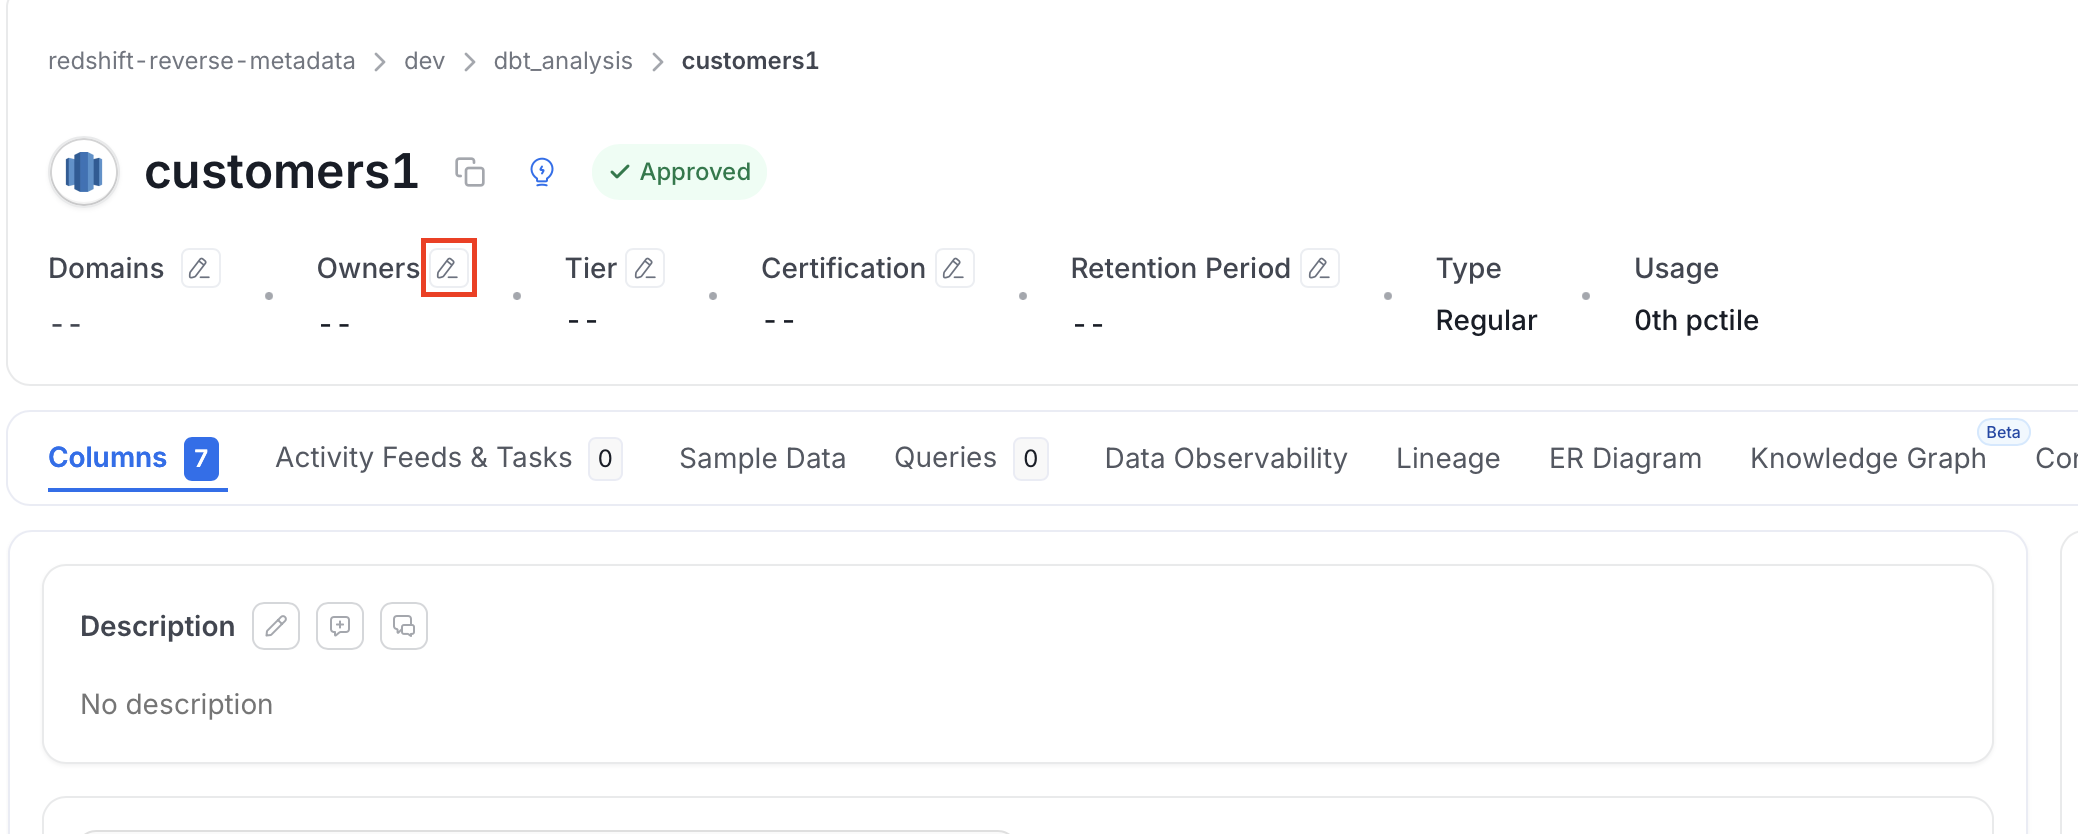Viewport: 2078px width, 834px height.
Task: Click the Certification label
Action: click(x=843, y=268)
